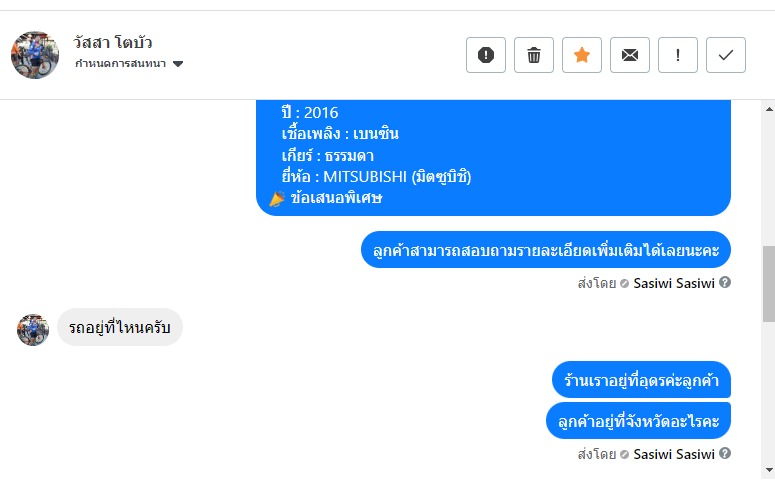Click the scrollbar down arrow

click(x=768, y=469)
